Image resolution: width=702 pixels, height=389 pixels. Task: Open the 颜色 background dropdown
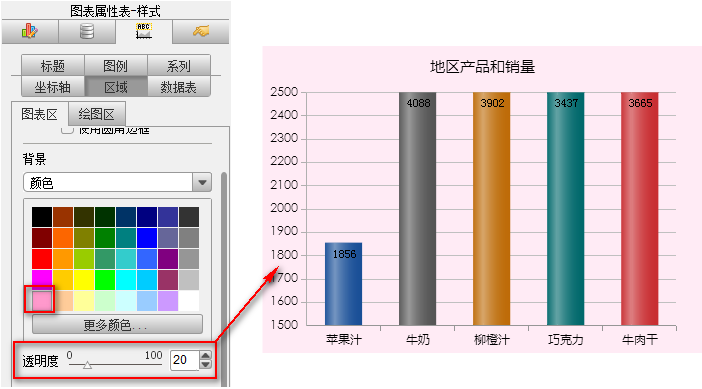117,183
